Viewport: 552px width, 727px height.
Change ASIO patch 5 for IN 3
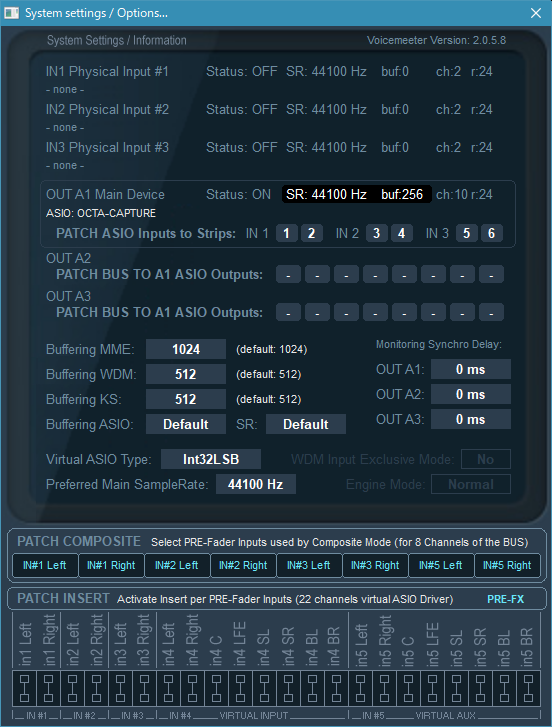click(467, 233)
